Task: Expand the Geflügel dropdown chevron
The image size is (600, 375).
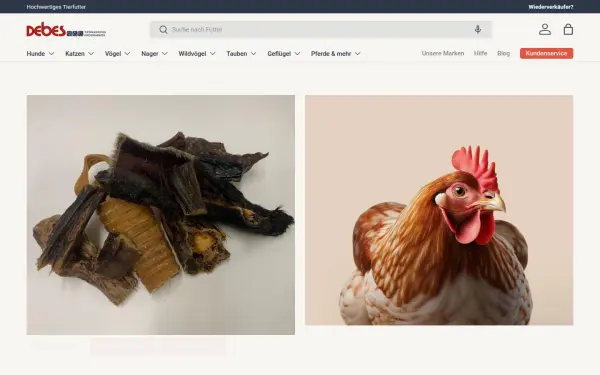Action: (297, 54)
